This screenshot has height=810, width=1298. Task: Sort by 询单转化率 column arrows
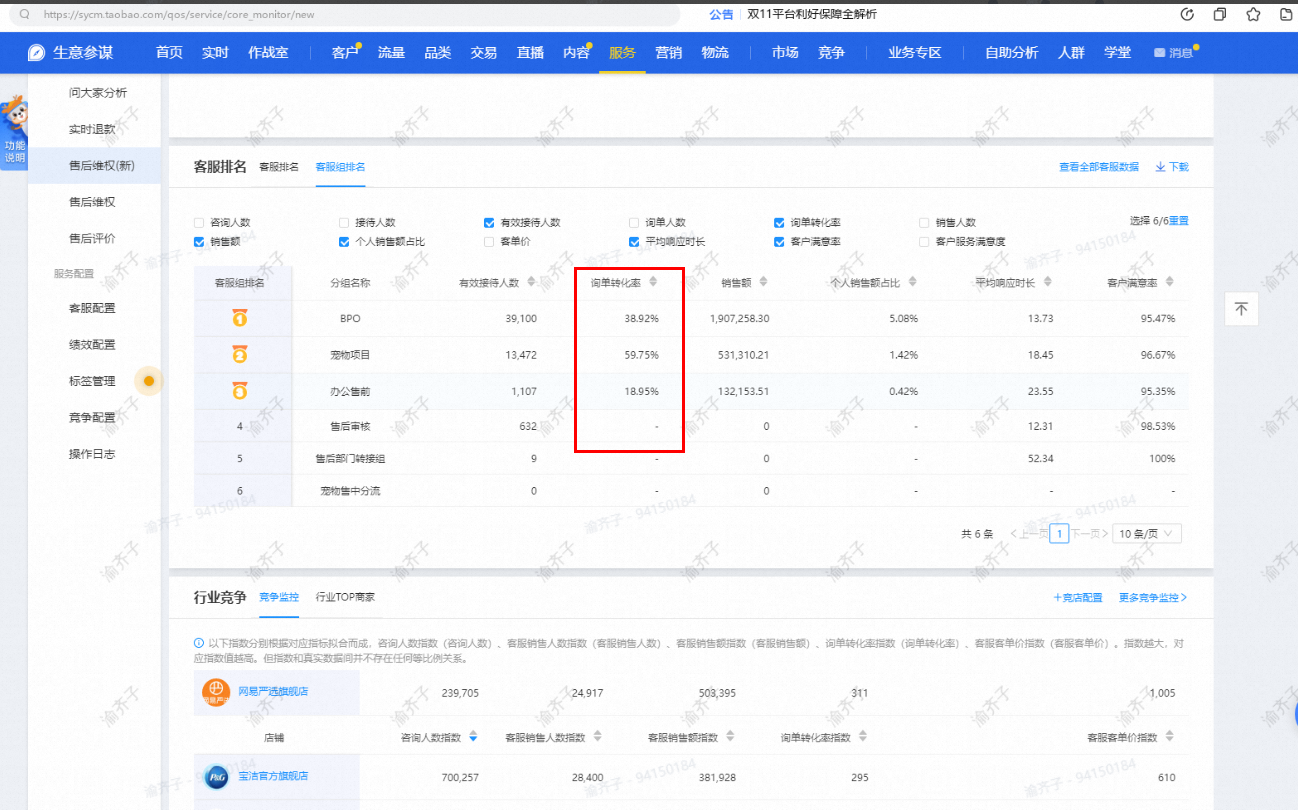pyautogui.click(x=653, y=283)
